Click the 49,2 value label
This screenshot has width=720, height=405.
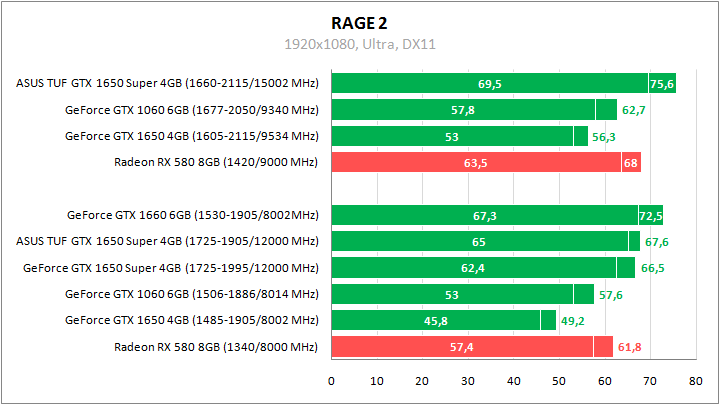(x=573, y=321)
